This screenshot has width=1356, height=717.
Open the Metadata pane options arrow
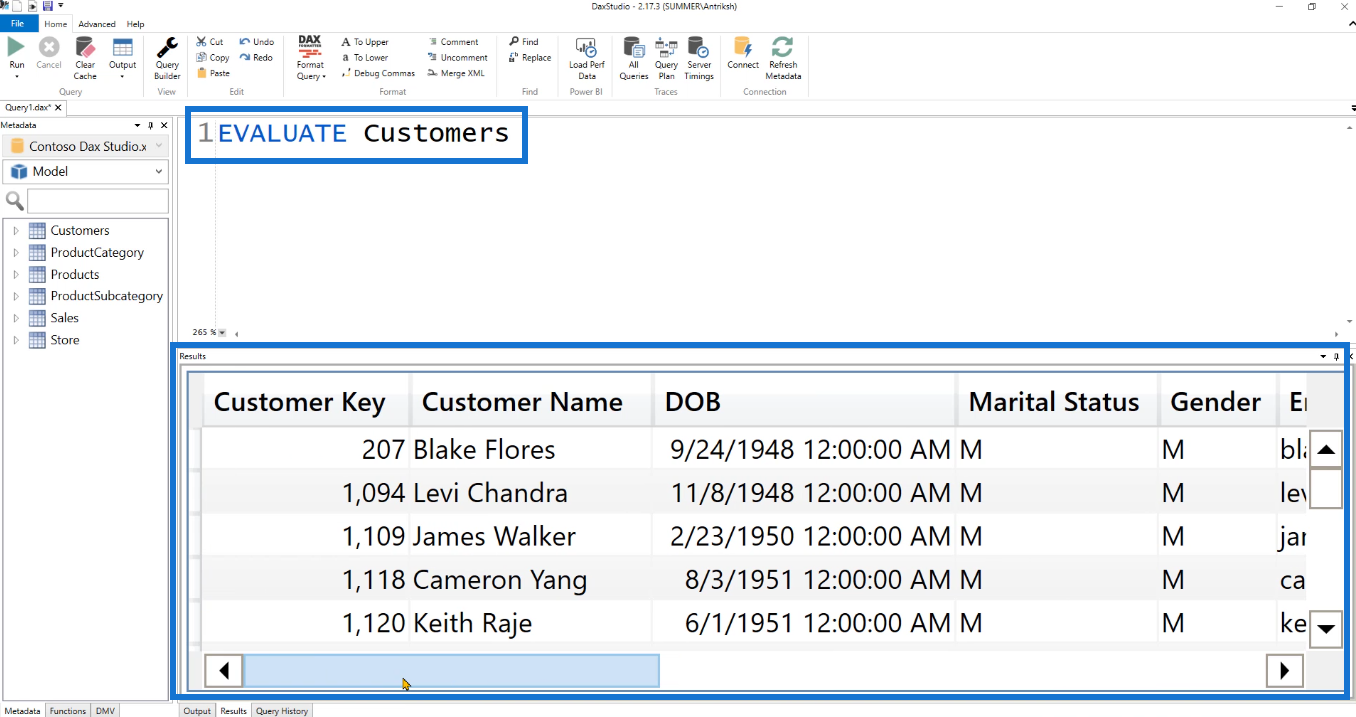tap(138, 125)
